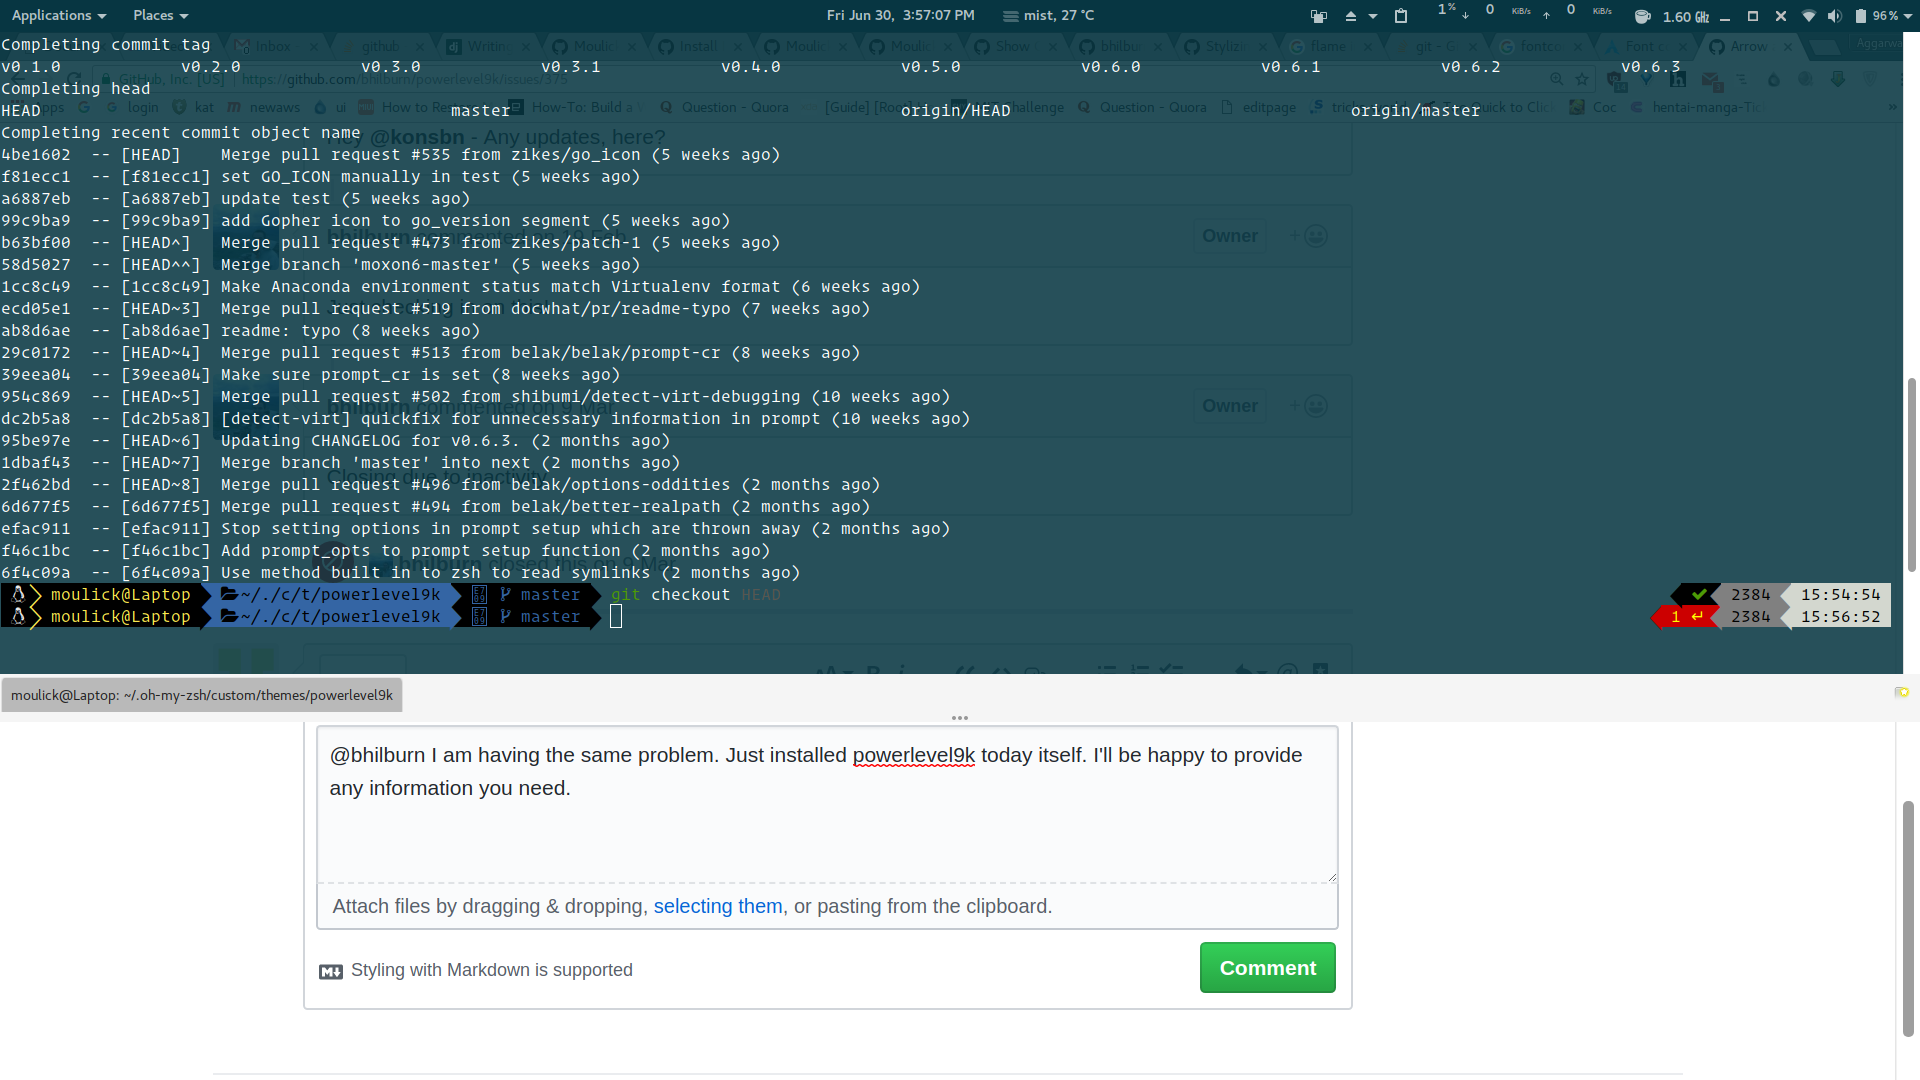Open the clipboard manager indicator
Screen dimensions: 1920x1080
(1401, 16)
